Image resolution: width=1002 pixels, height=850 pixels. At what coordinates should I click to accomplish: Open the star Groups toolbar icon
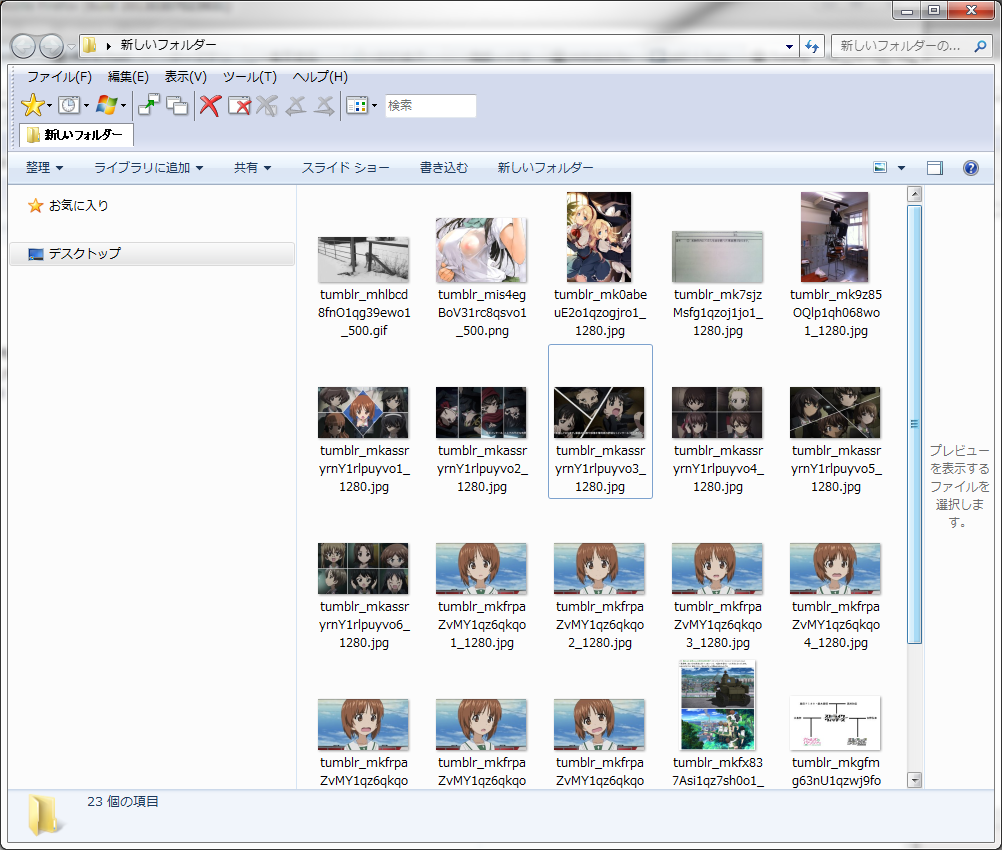32,105
